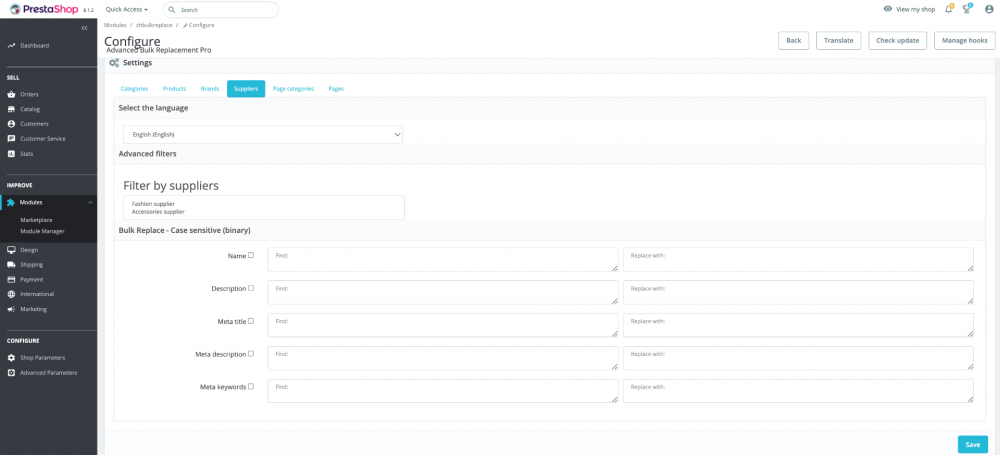Click the PrestaShop logo
This screenshot has width=1000, height=455.
pos(45,10)
